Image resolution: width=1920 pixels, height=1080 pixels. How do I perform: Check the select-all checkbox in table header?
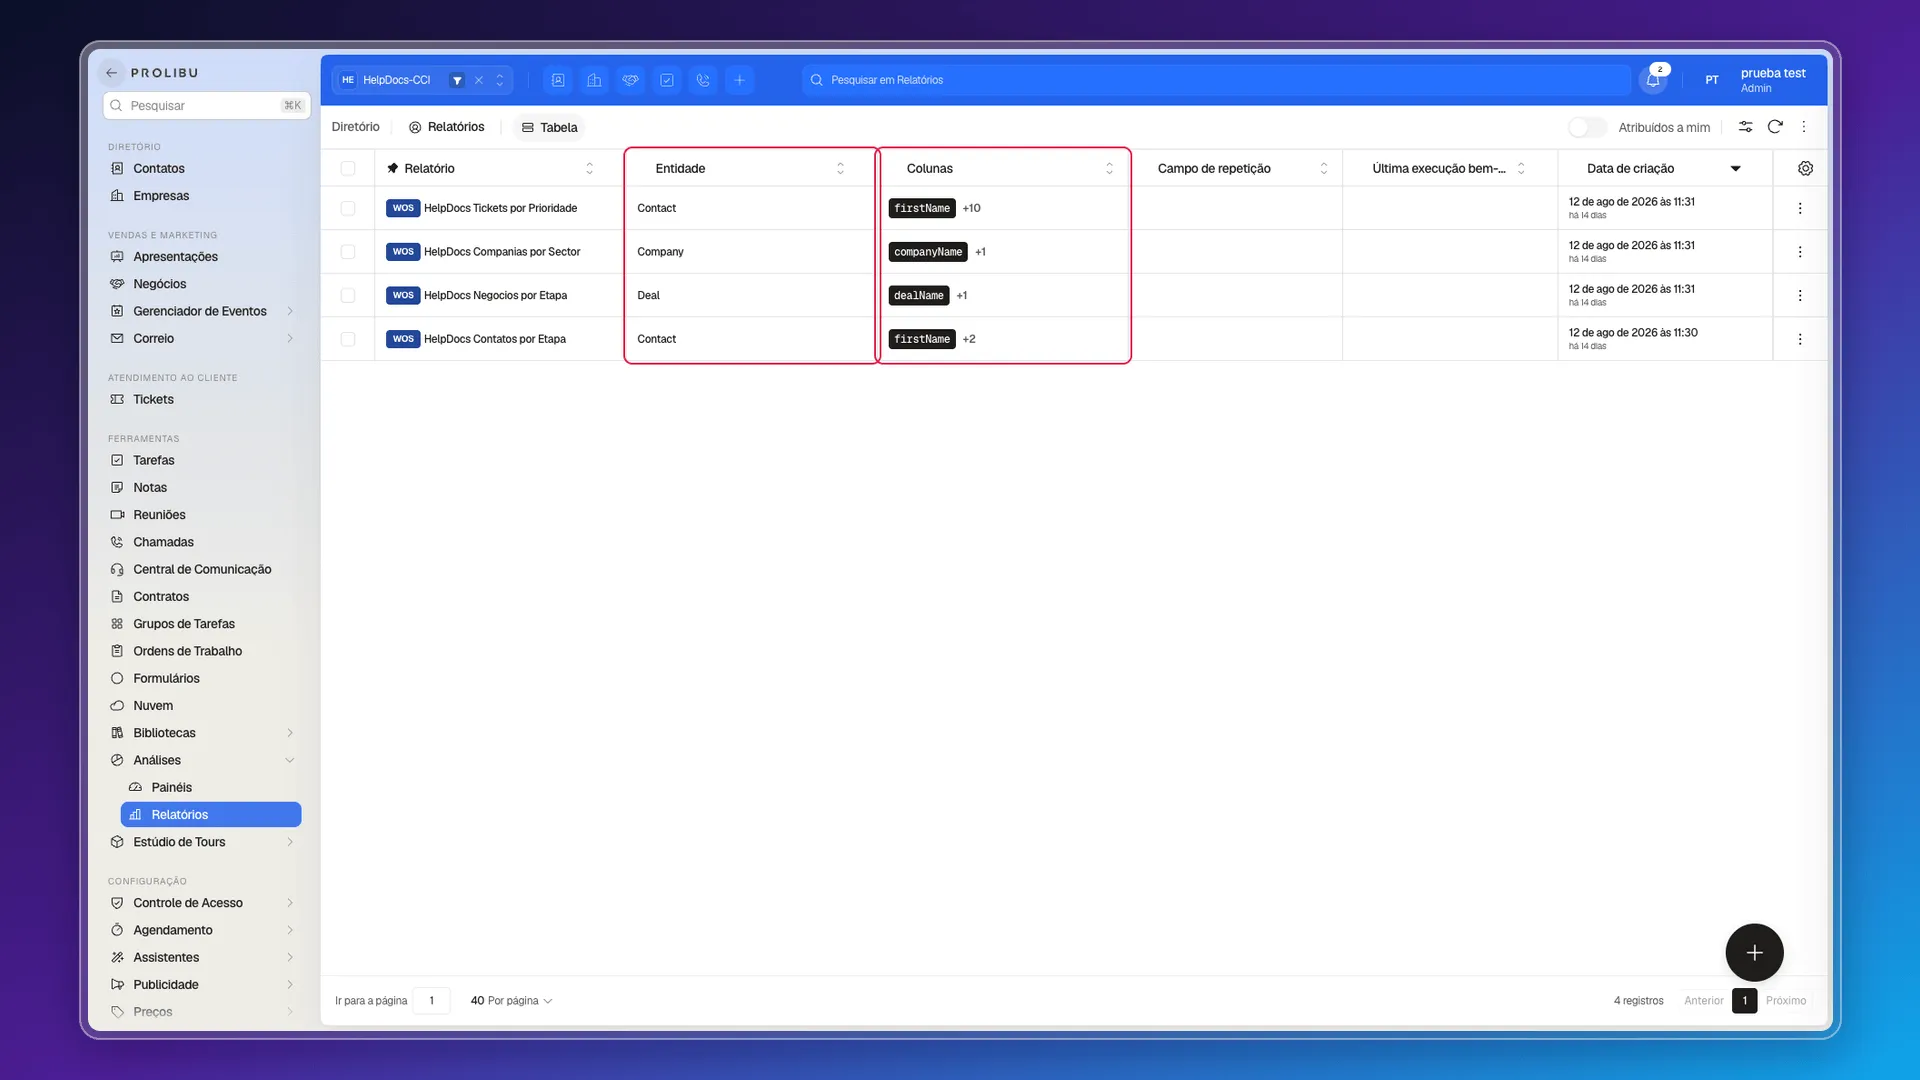348,168
